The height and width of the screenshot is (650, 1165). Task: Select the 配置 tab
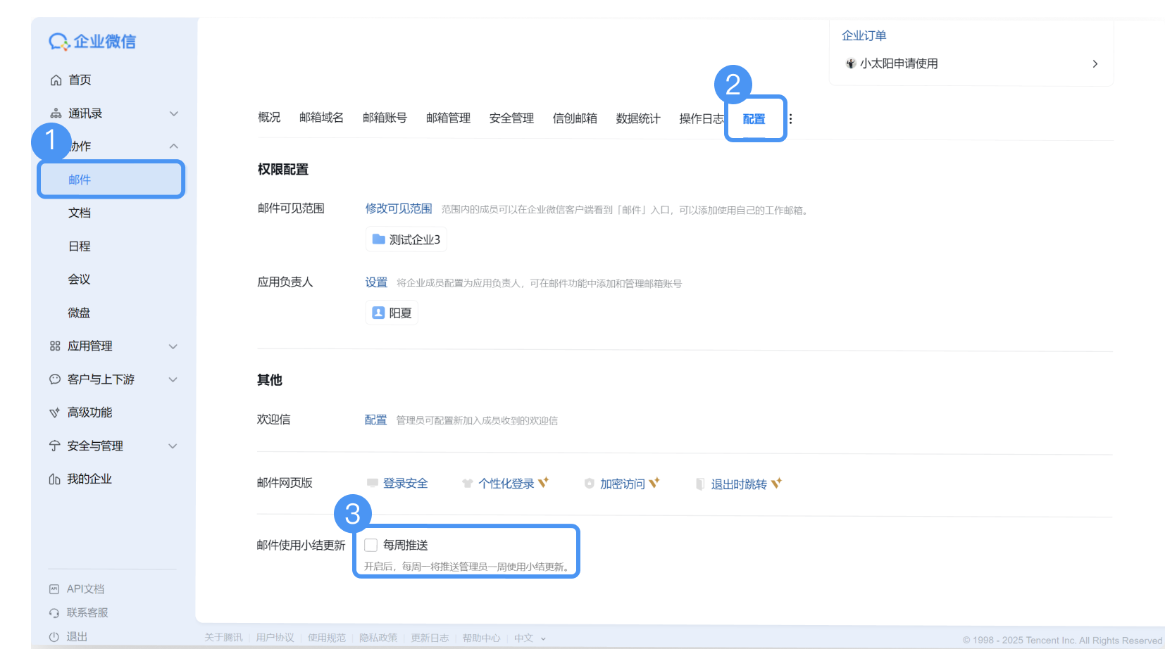[x=754, y=119]
